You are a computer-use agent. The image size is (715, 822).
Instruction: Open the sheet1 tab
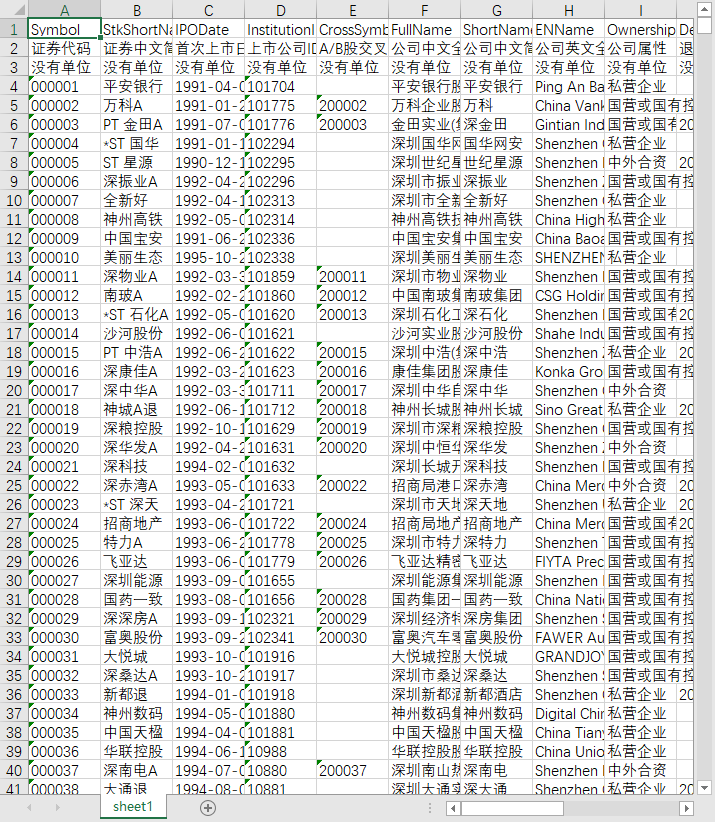click(x=133, y=806)
